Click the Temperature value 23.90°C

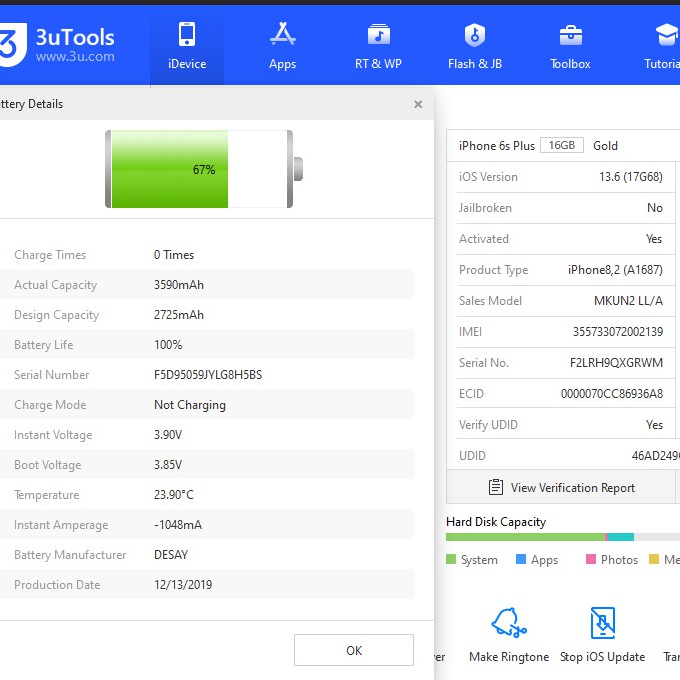click(x=173, y=495)
